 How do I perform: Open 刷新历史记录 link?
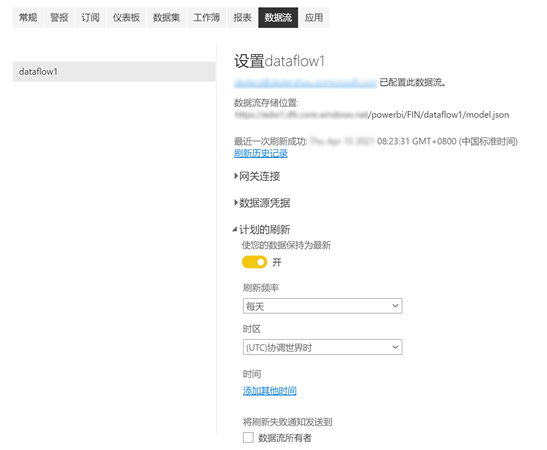click(x=261, y=153)
